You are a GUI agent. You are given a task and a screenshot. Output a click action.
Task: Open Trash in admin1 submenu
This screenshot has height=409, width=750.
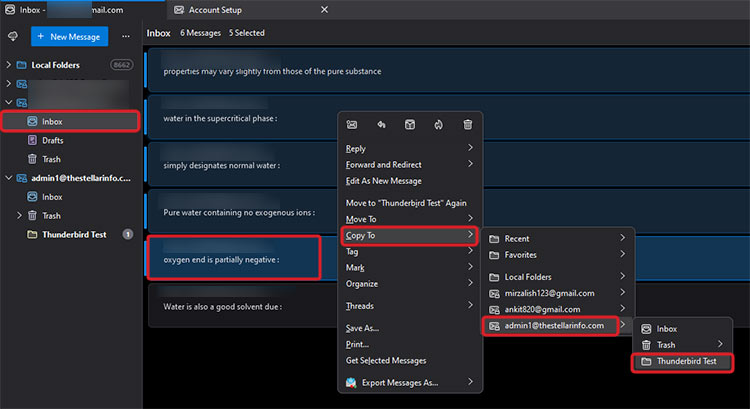click(x=683, y=345)
